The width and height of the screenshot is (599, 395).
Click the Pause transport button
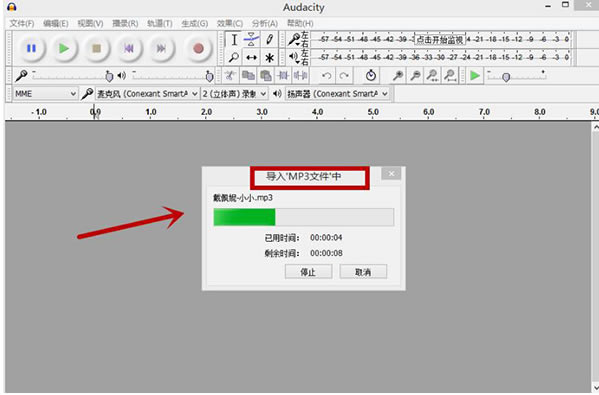pyautogui.click(x=31, y=49)
